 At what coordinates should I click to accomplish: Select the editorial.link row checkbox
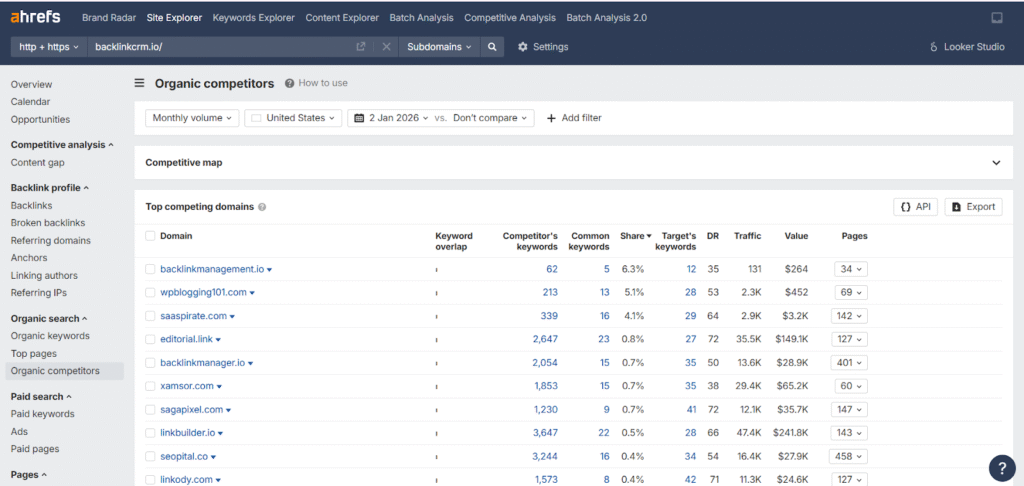coord(150,339)
